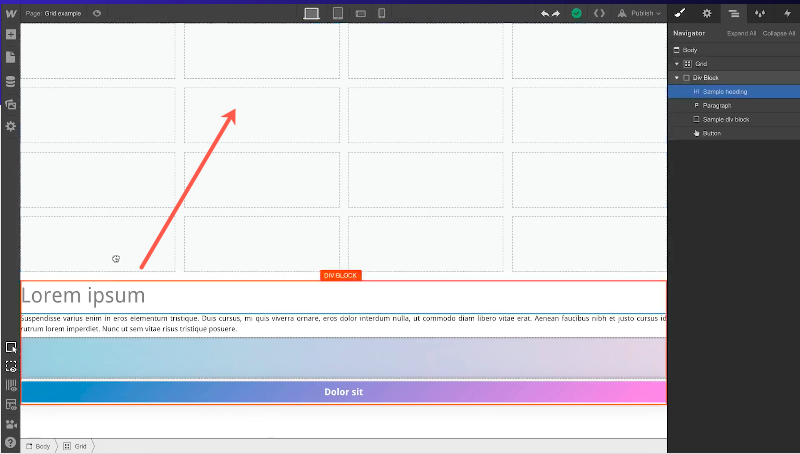Collapse the Div Block tree node
The width and height of the screenshot is (800, 454).
[x=677, y=78]
